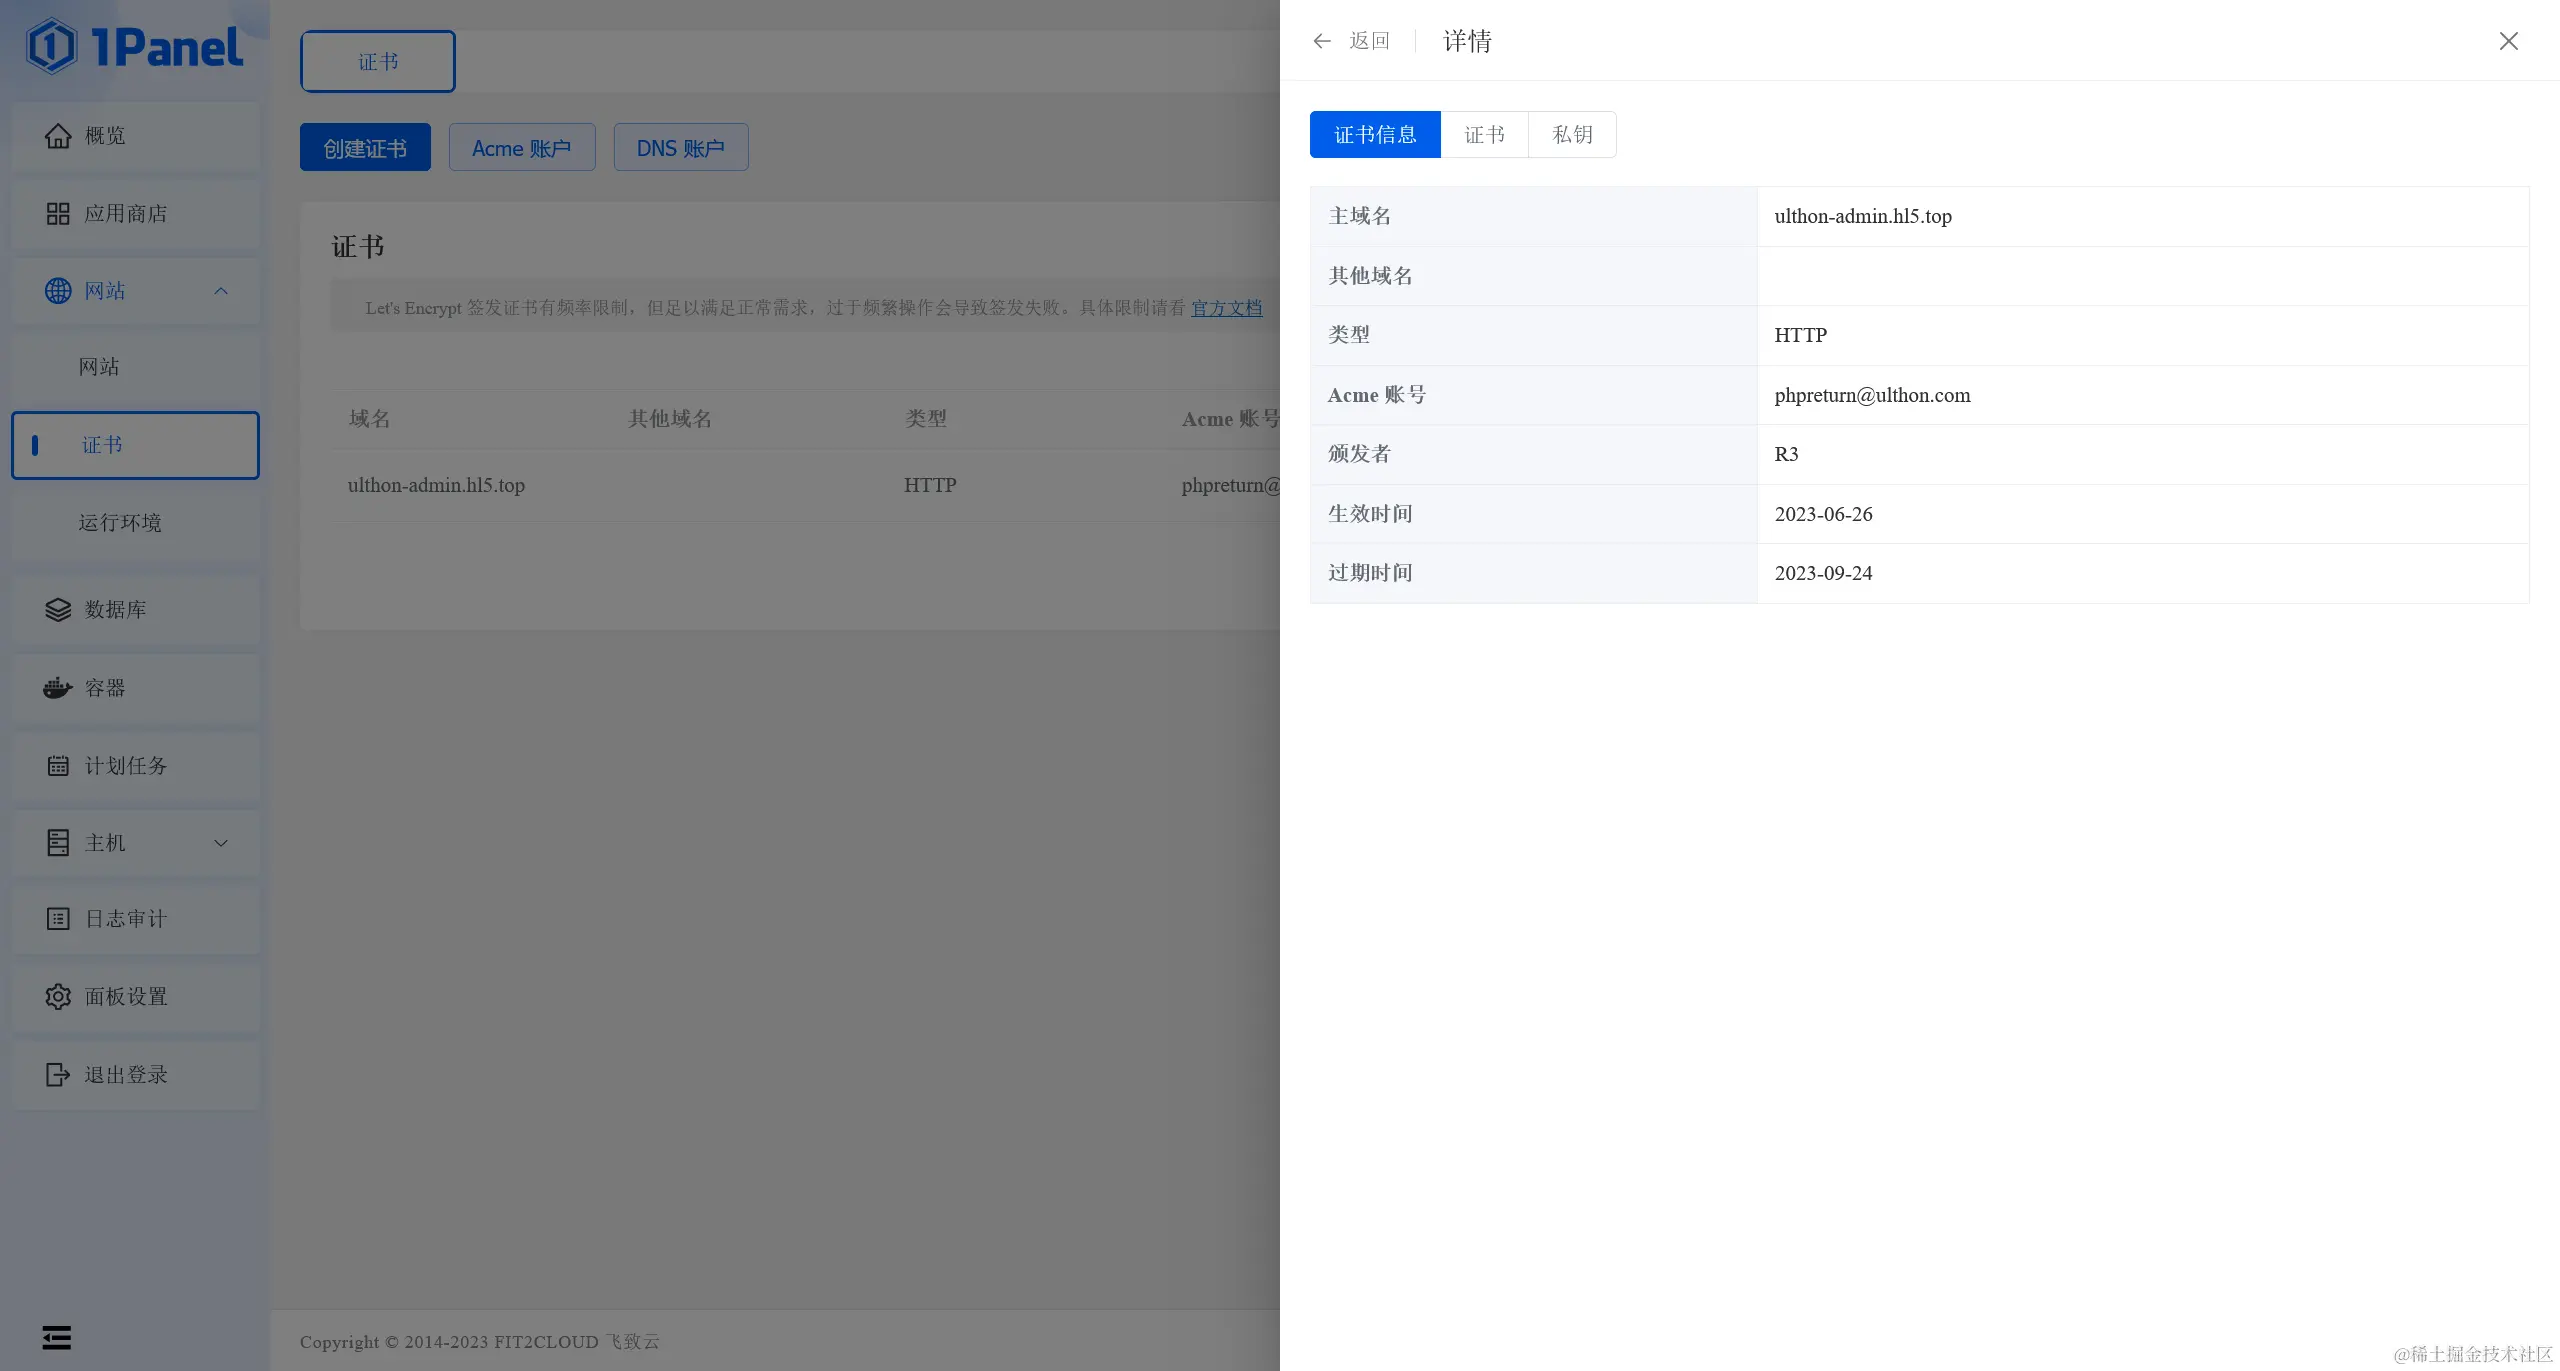The width and height of the screenshot is (2560, 1371).
Task: Click the 日志审计 list icon
Action: tap(58, 918)
